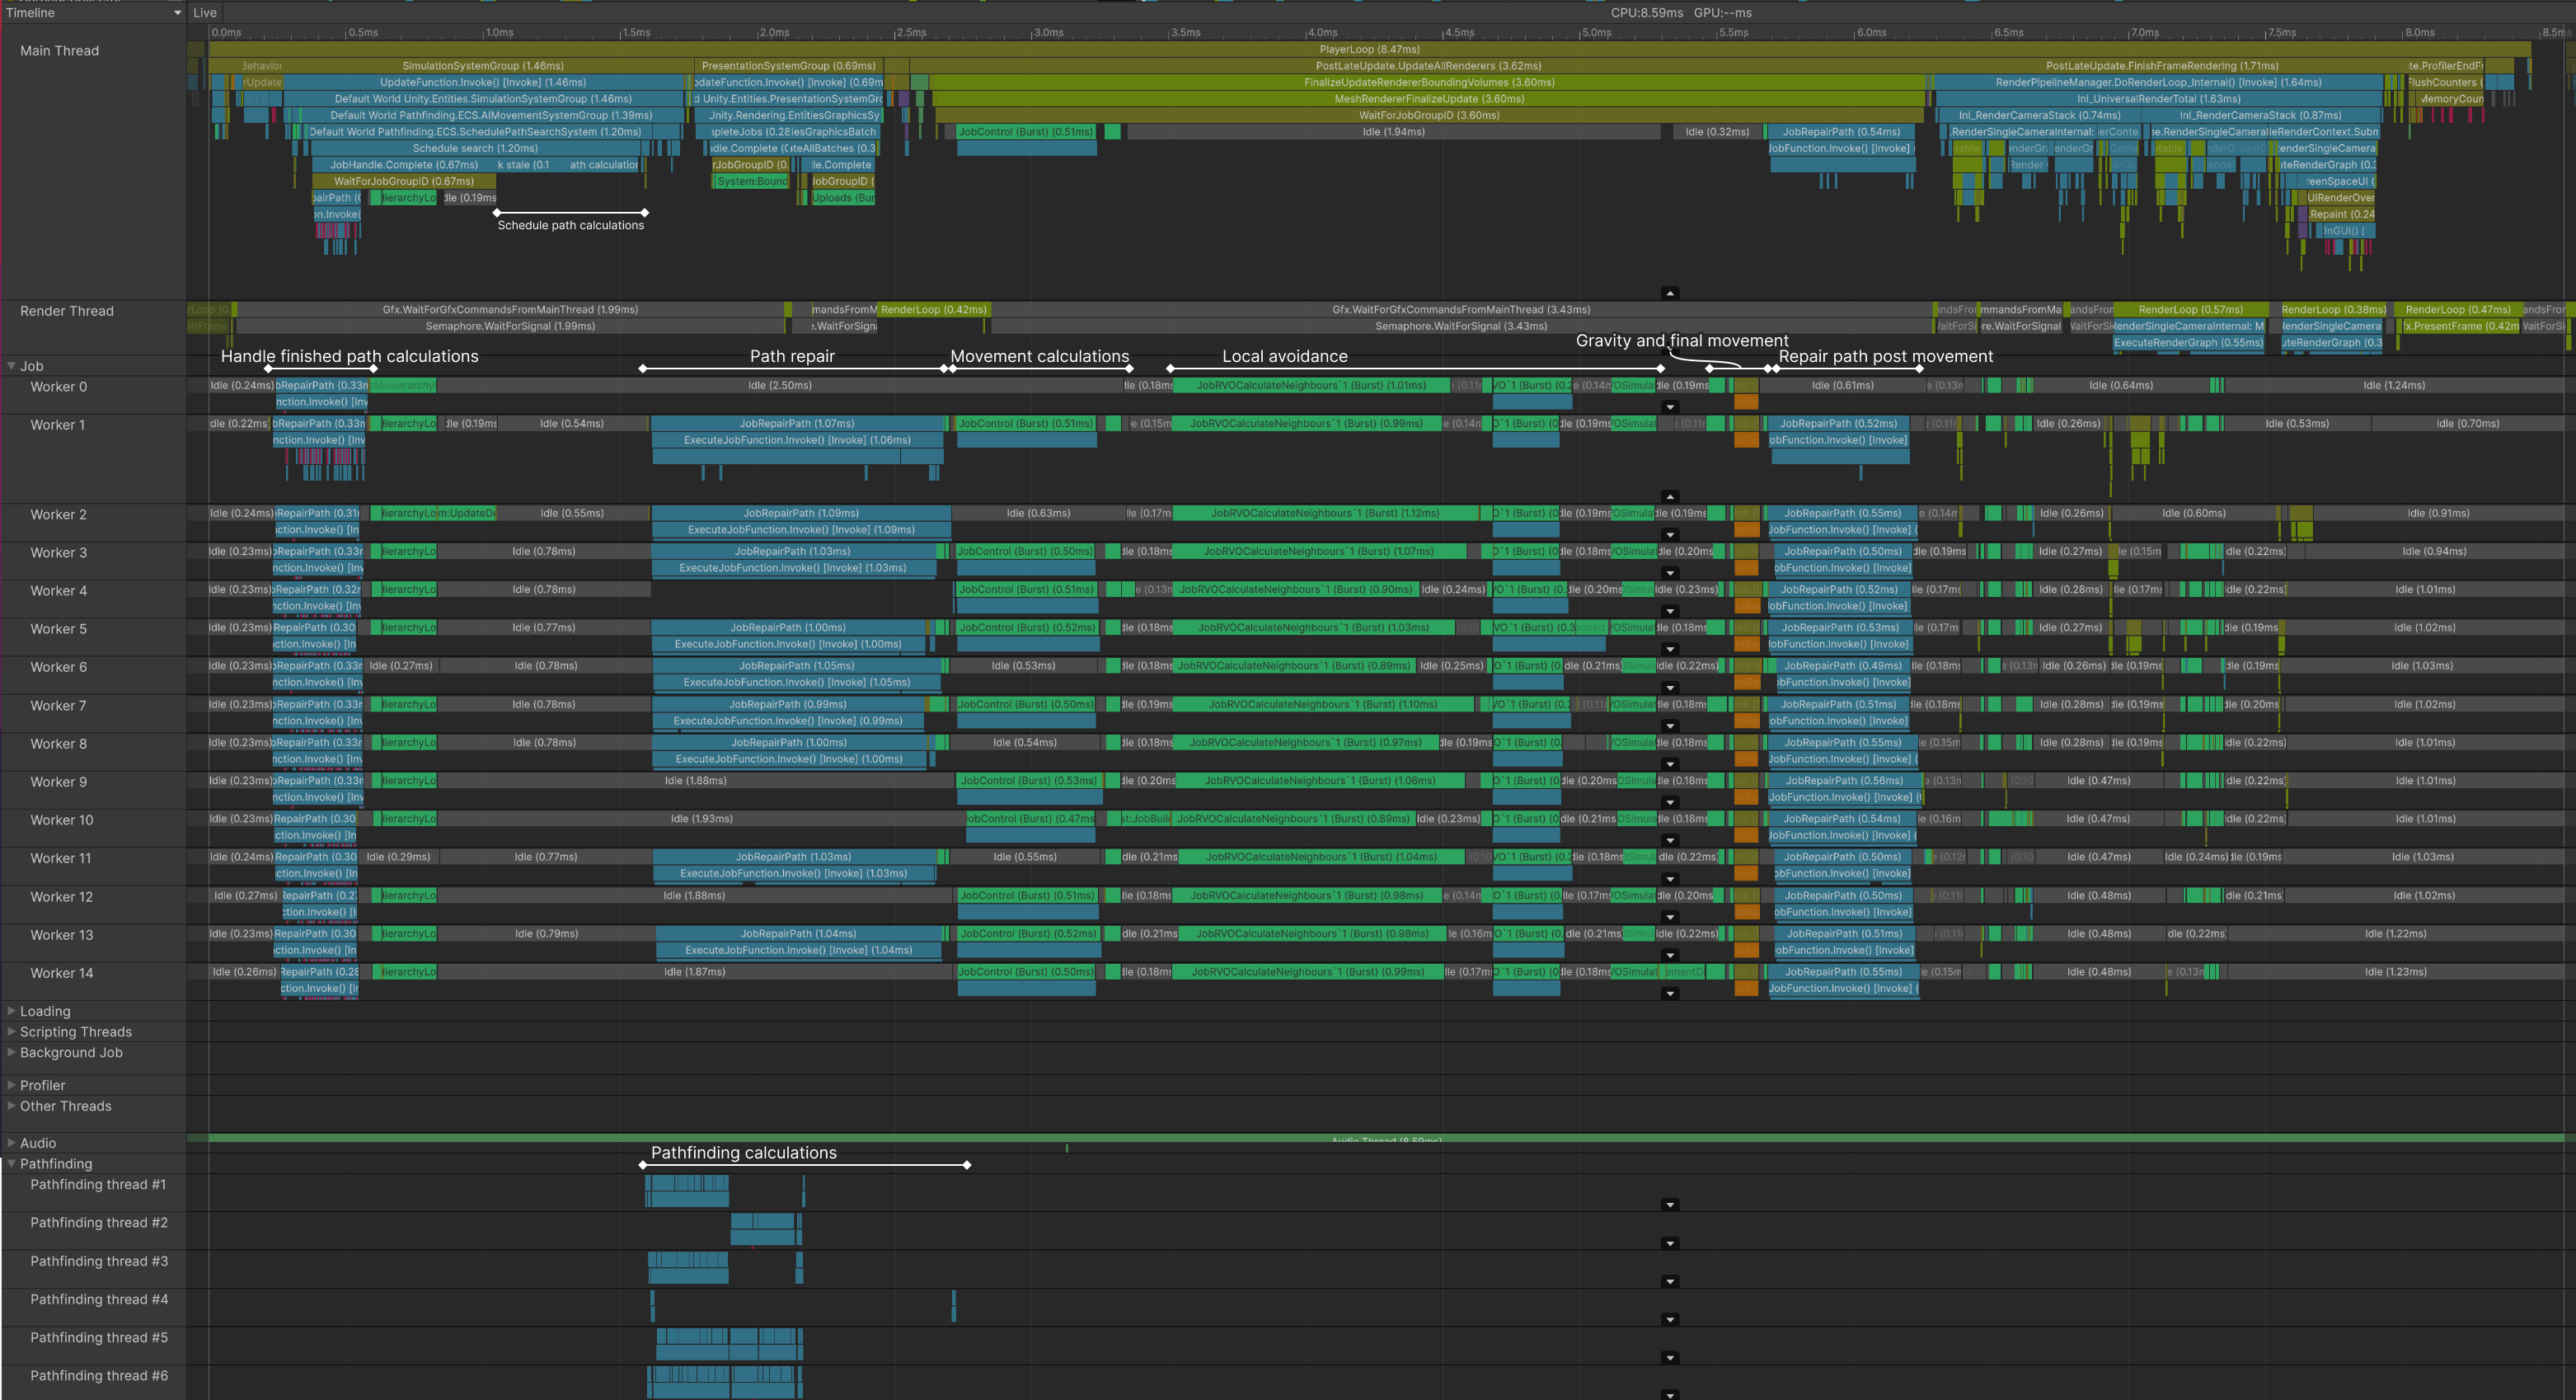Select Render Thread RenderLoop (0.57ms) sample
This screenshot has height=1400, width=2576.
tap(2190, 310)
